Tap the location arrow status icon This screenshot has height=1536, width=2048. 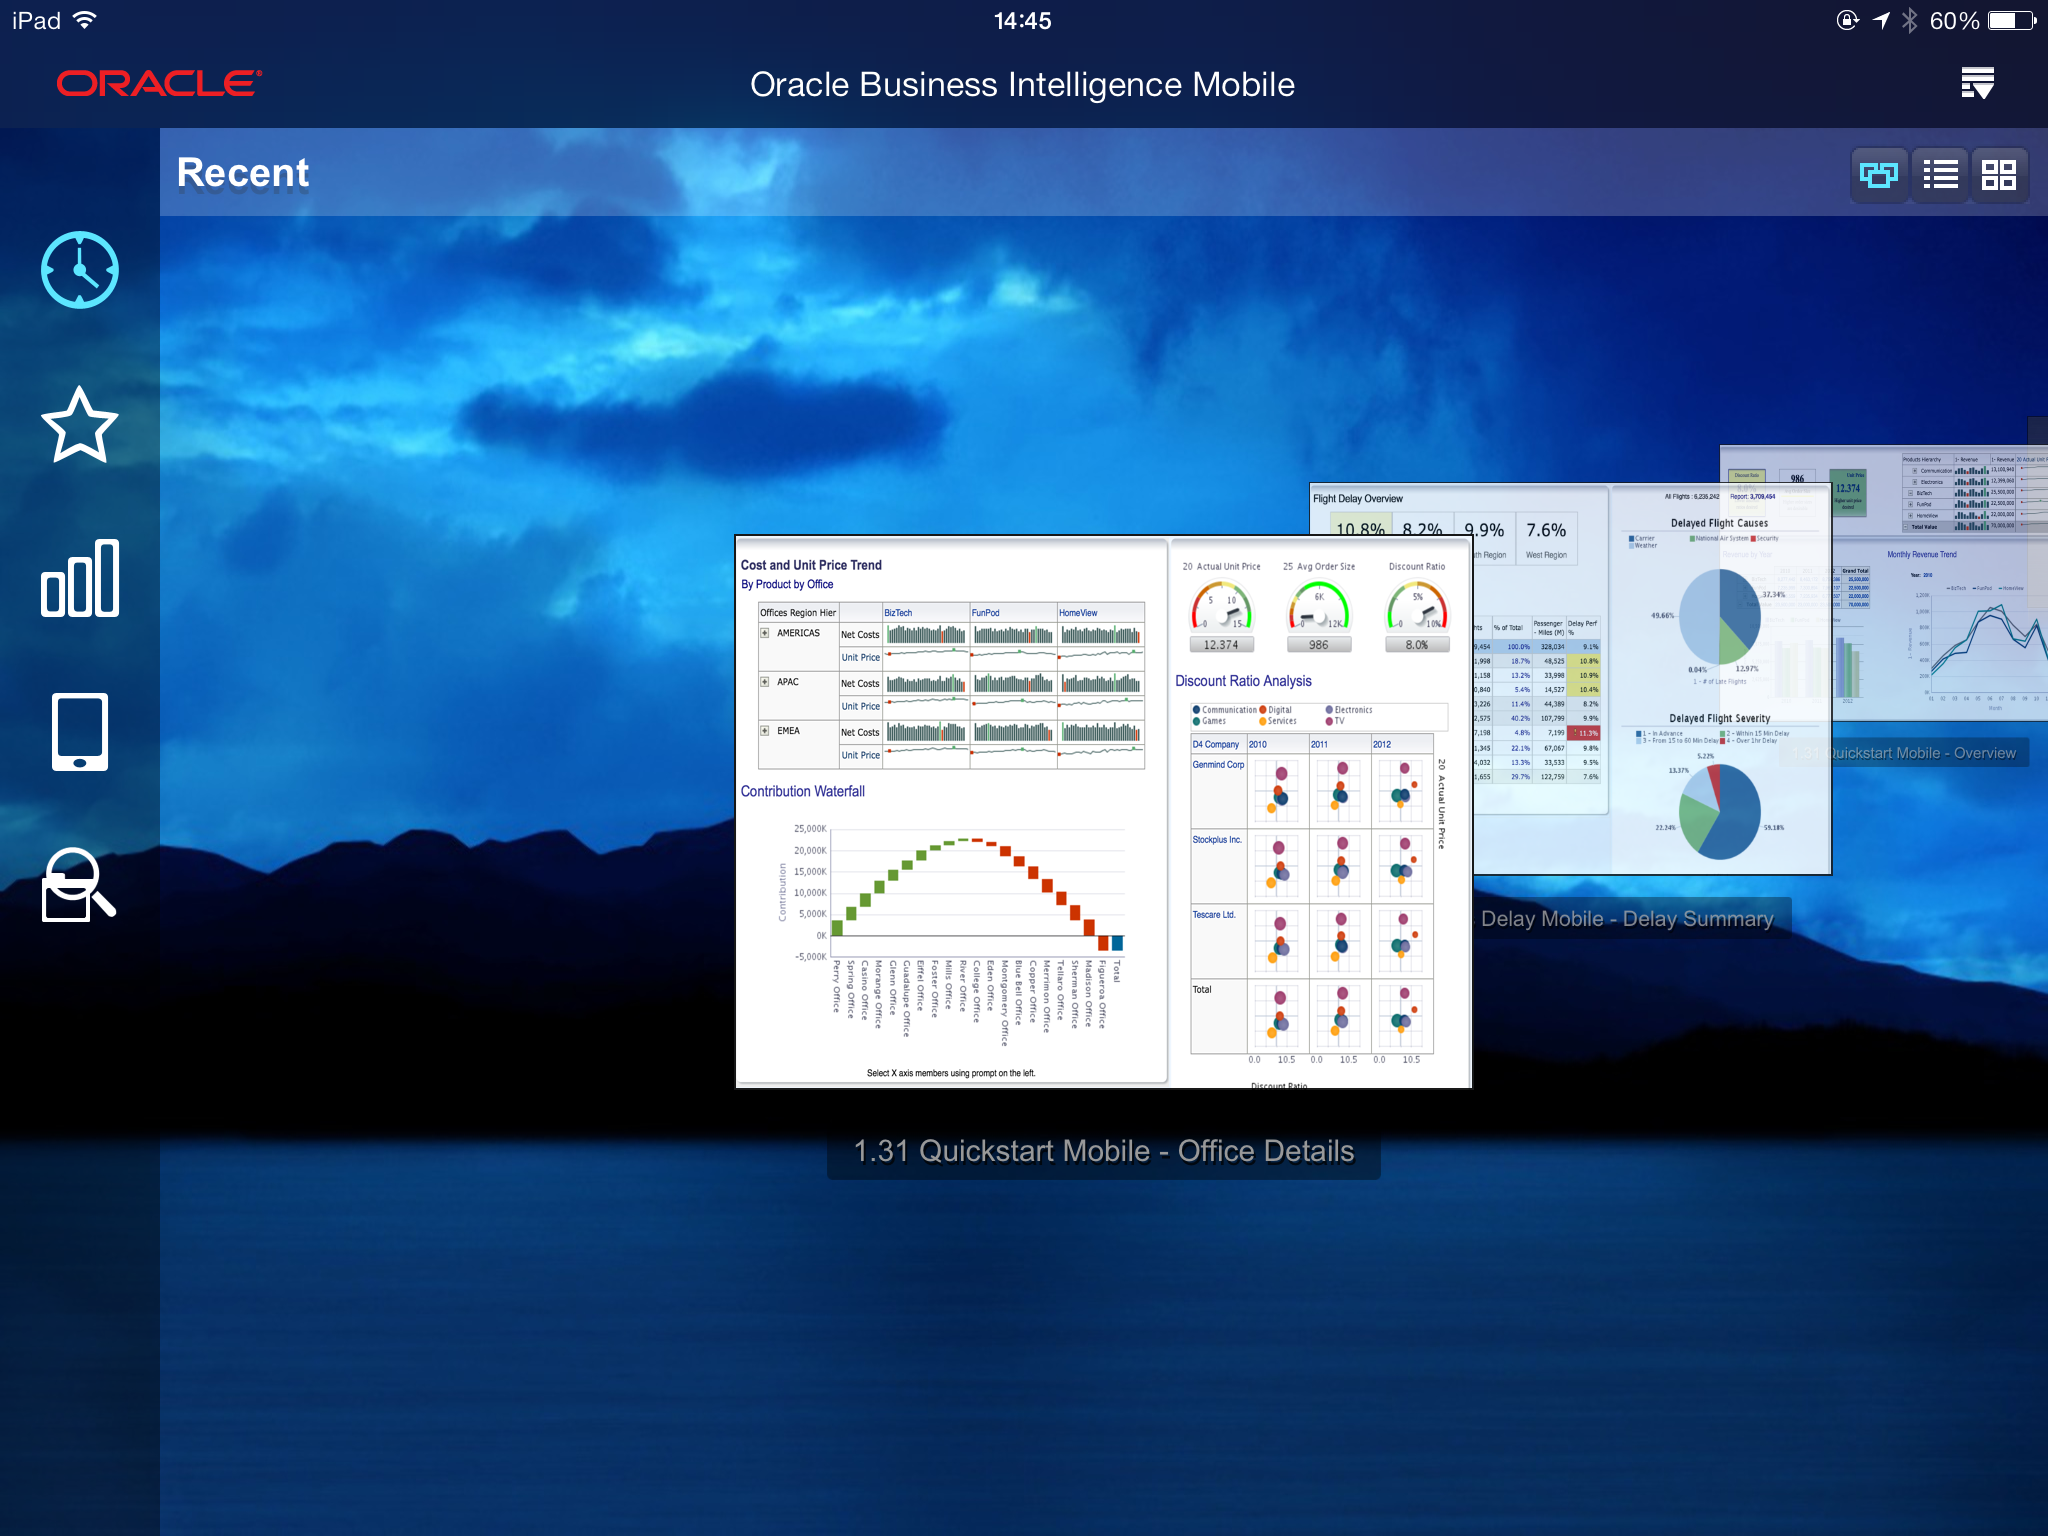point(1881,20)
